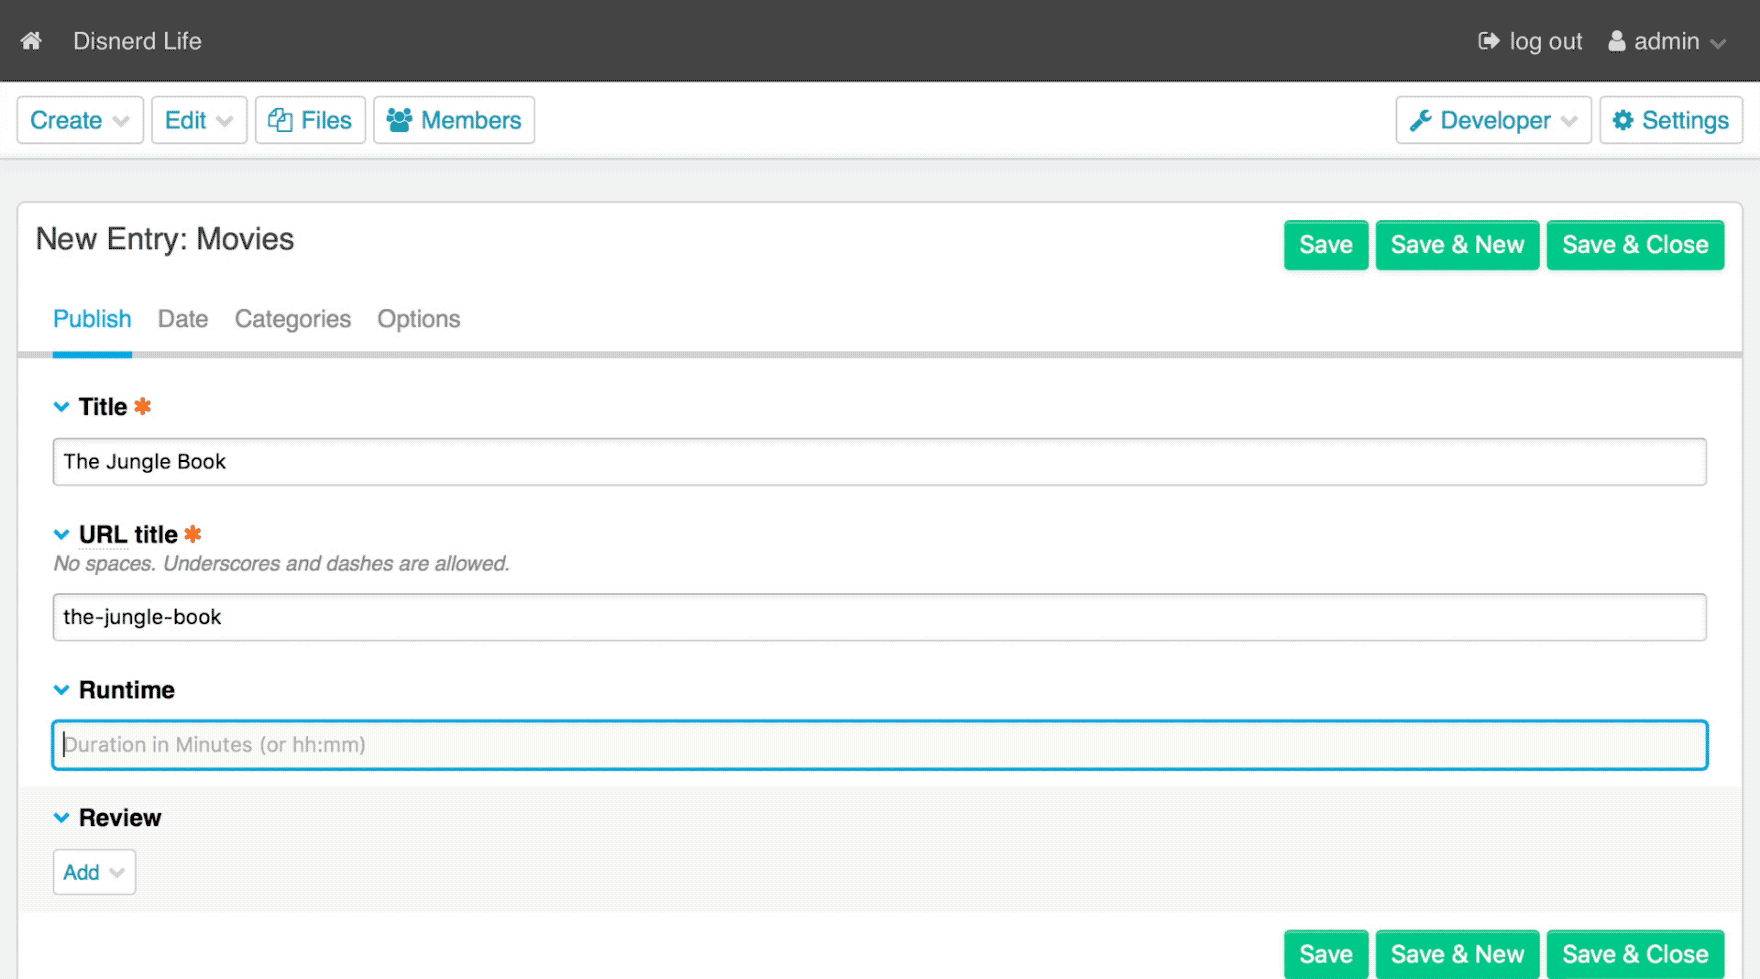Image resolution: width=1760 pixels, height=979 pixels.
Task: Go to the Members section
Action: 454,120
